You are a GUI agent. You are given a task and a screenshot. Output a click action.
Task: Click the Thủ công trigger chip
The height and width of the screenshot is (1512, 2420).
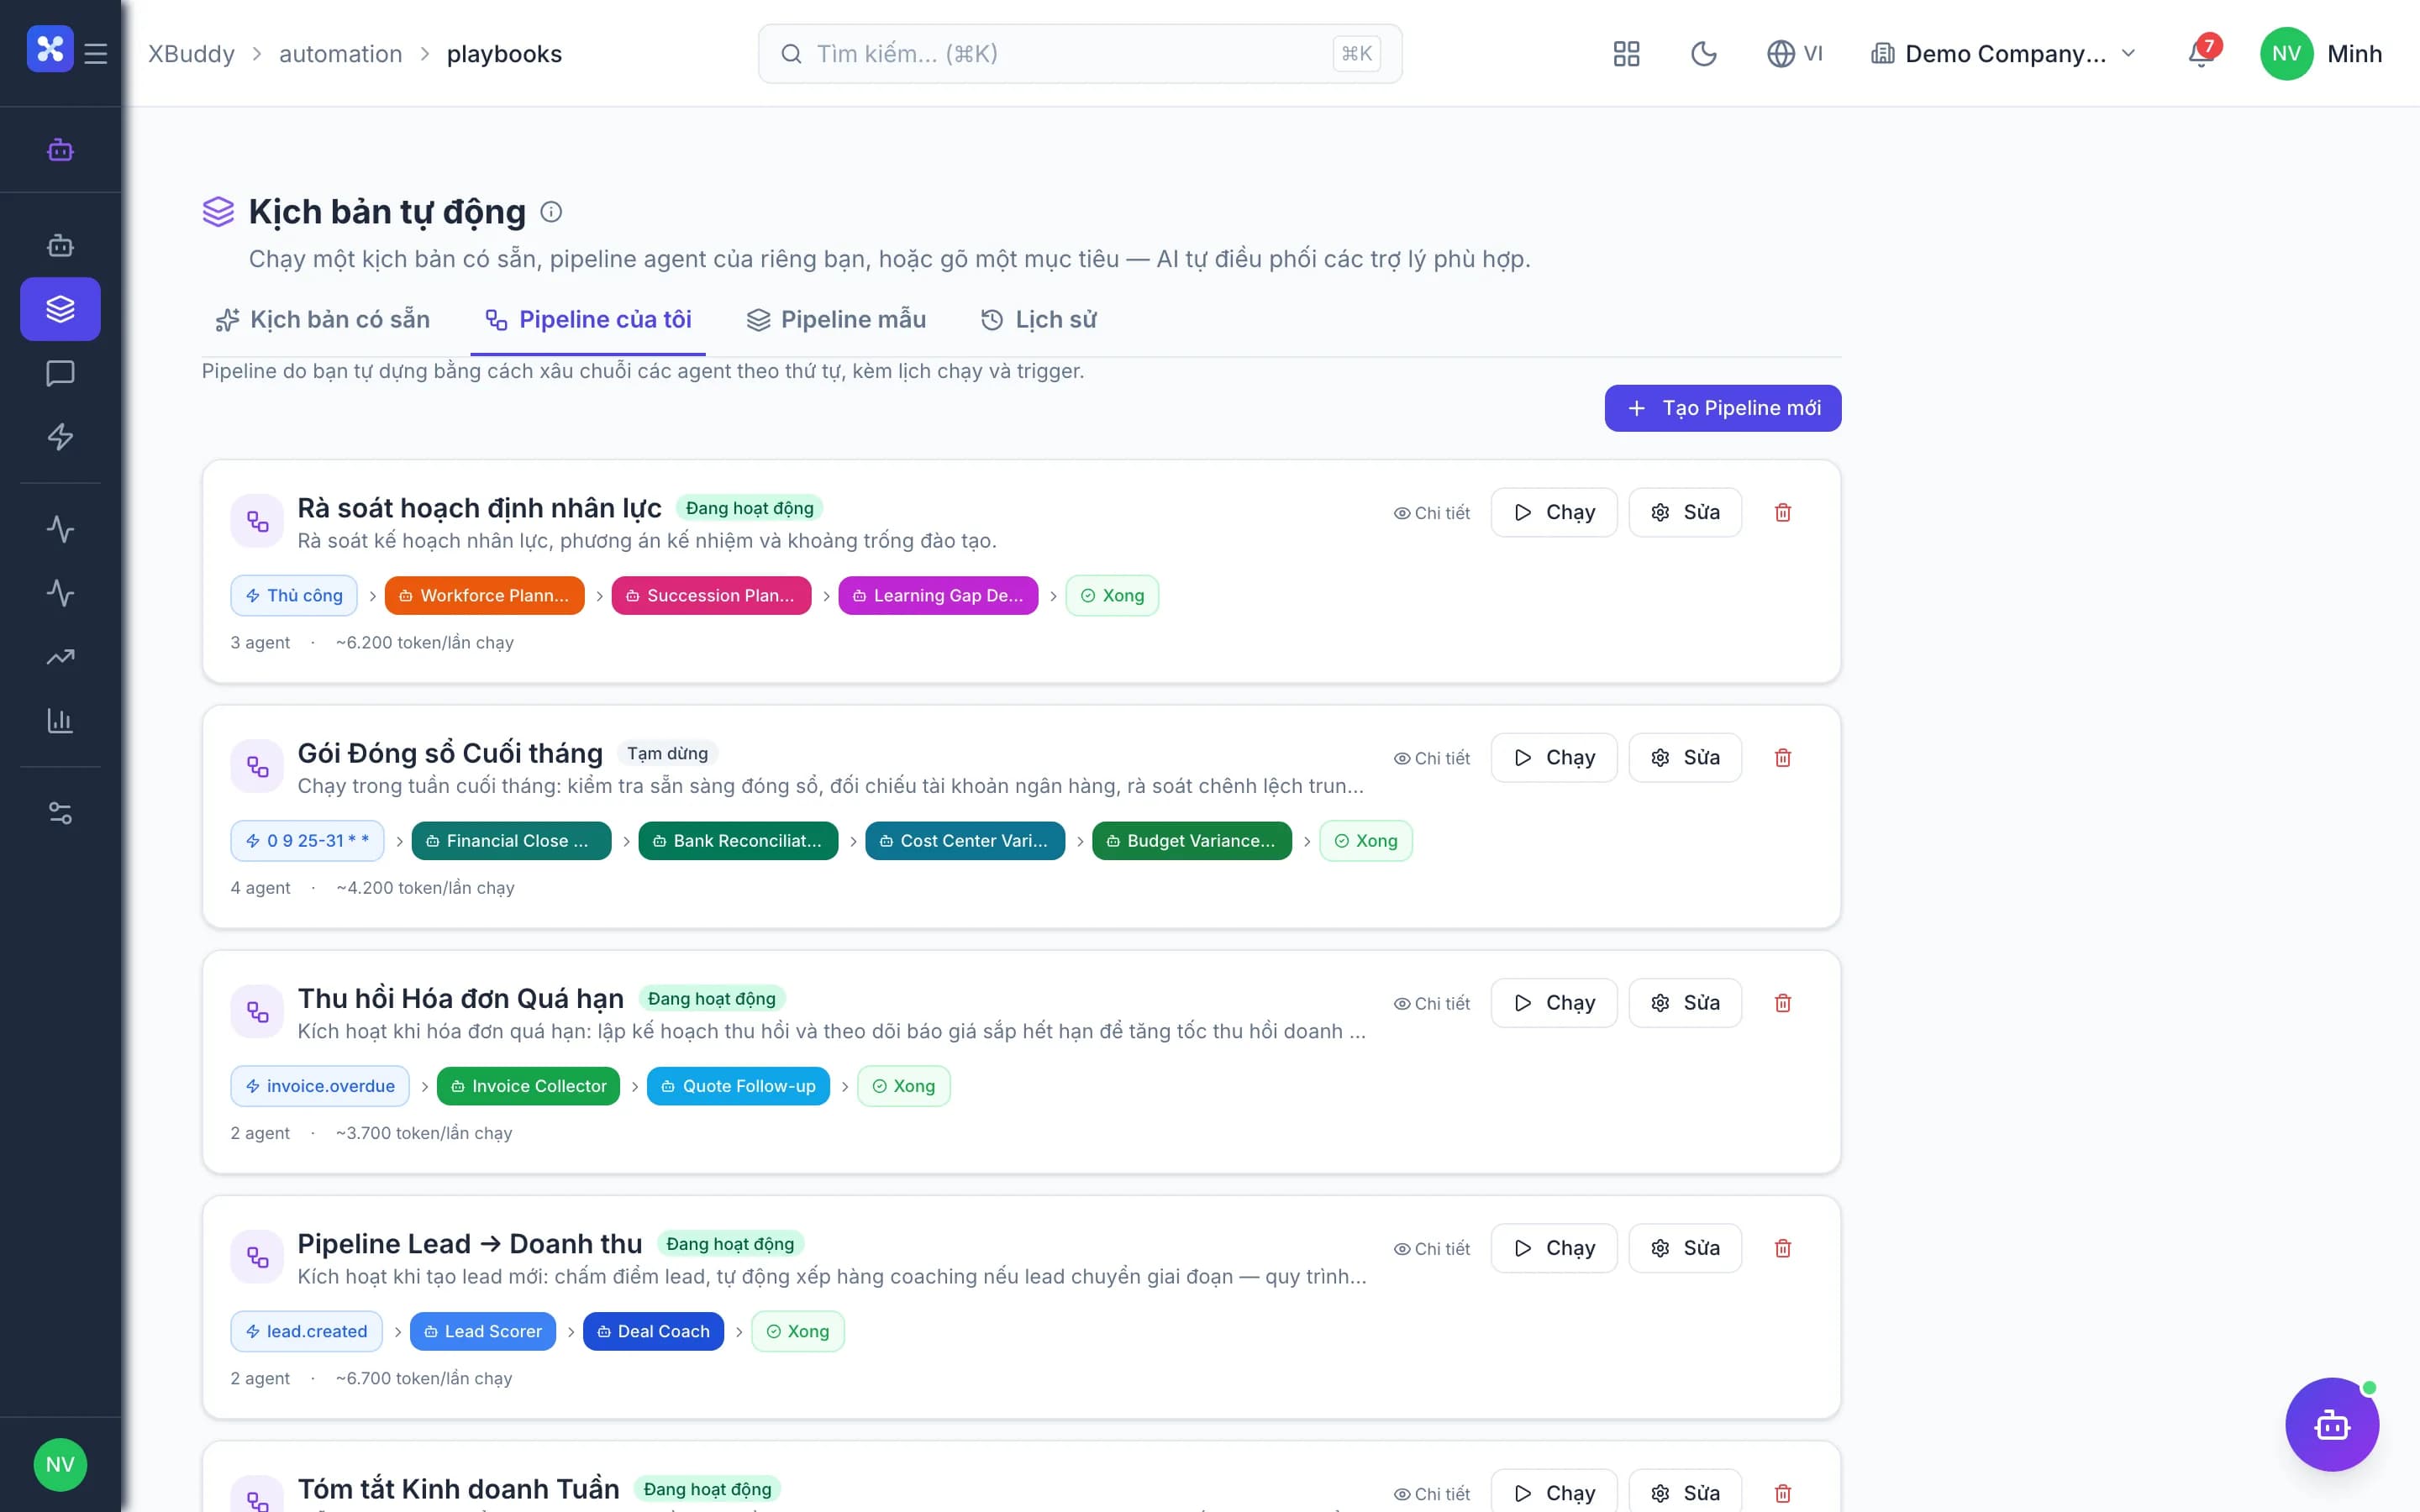tap(294, 596)
